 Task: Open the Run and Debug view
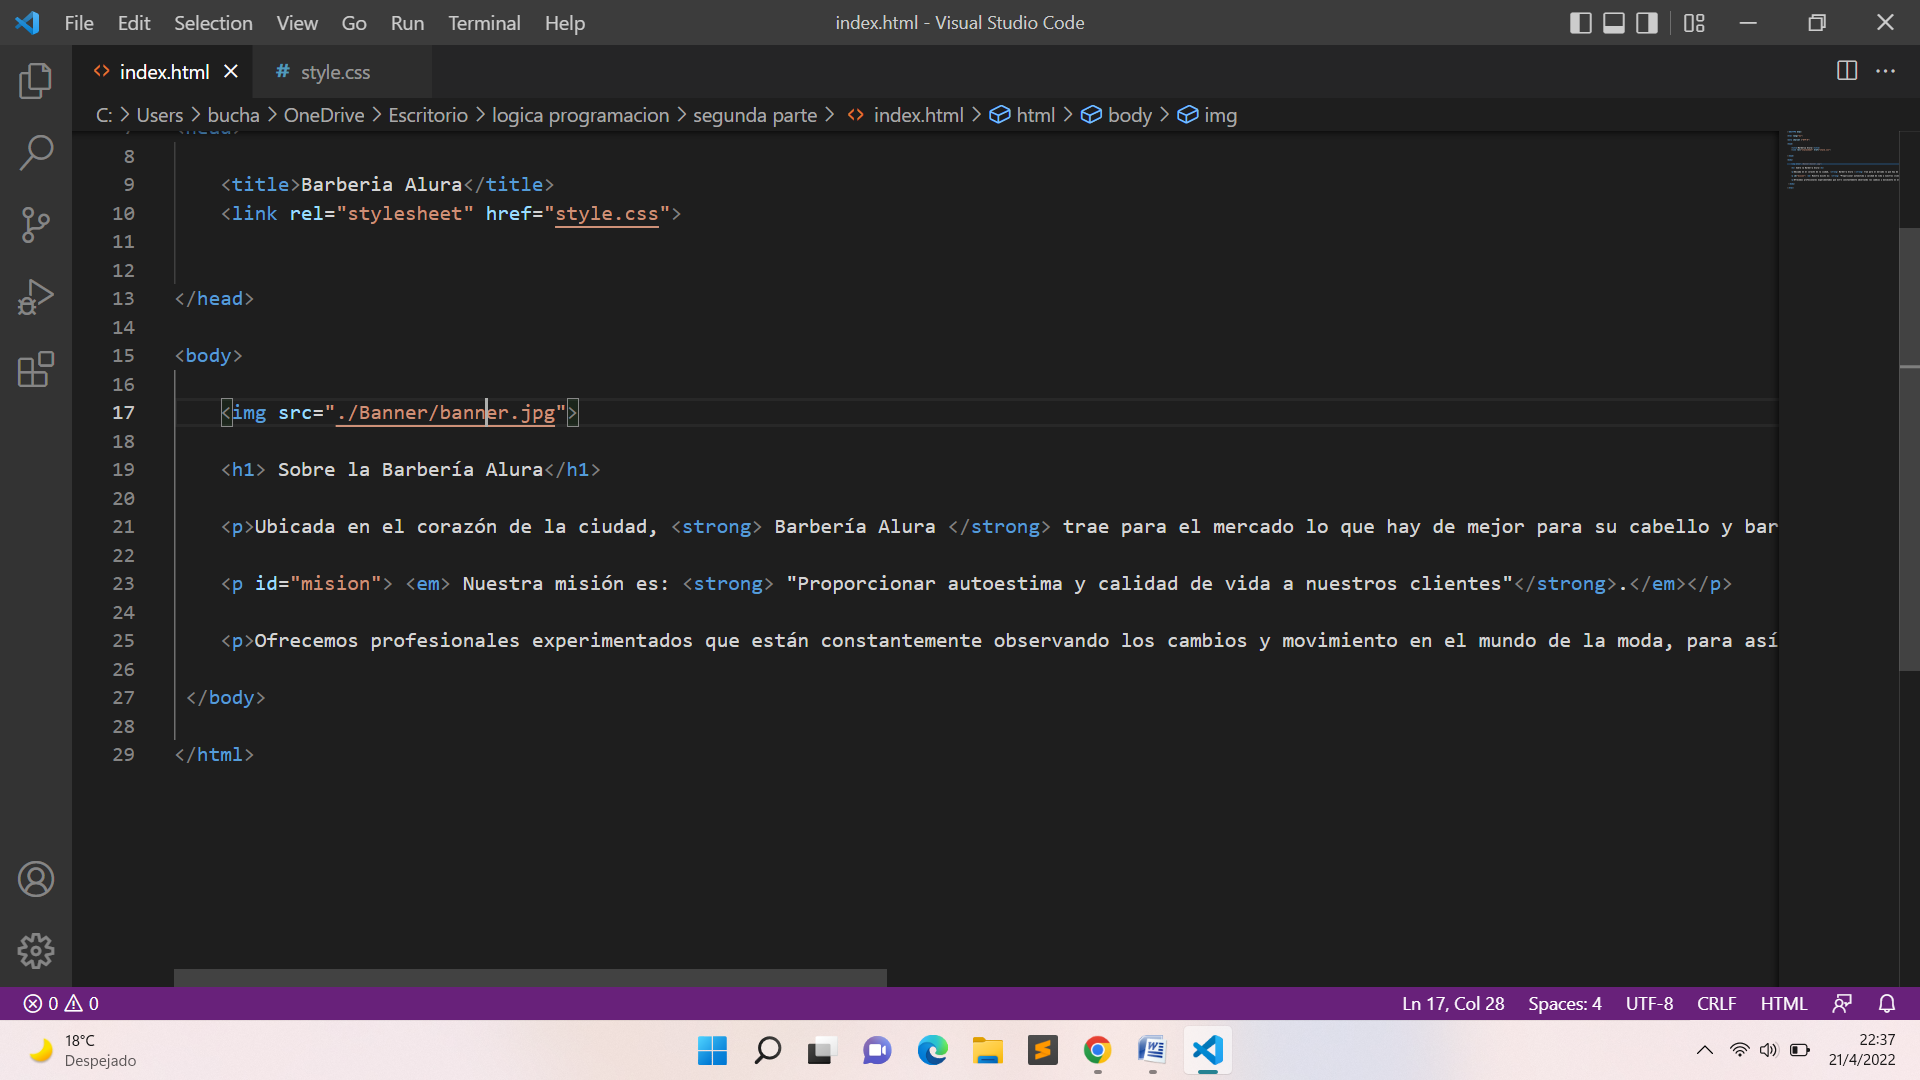click(x=36, y=297)
